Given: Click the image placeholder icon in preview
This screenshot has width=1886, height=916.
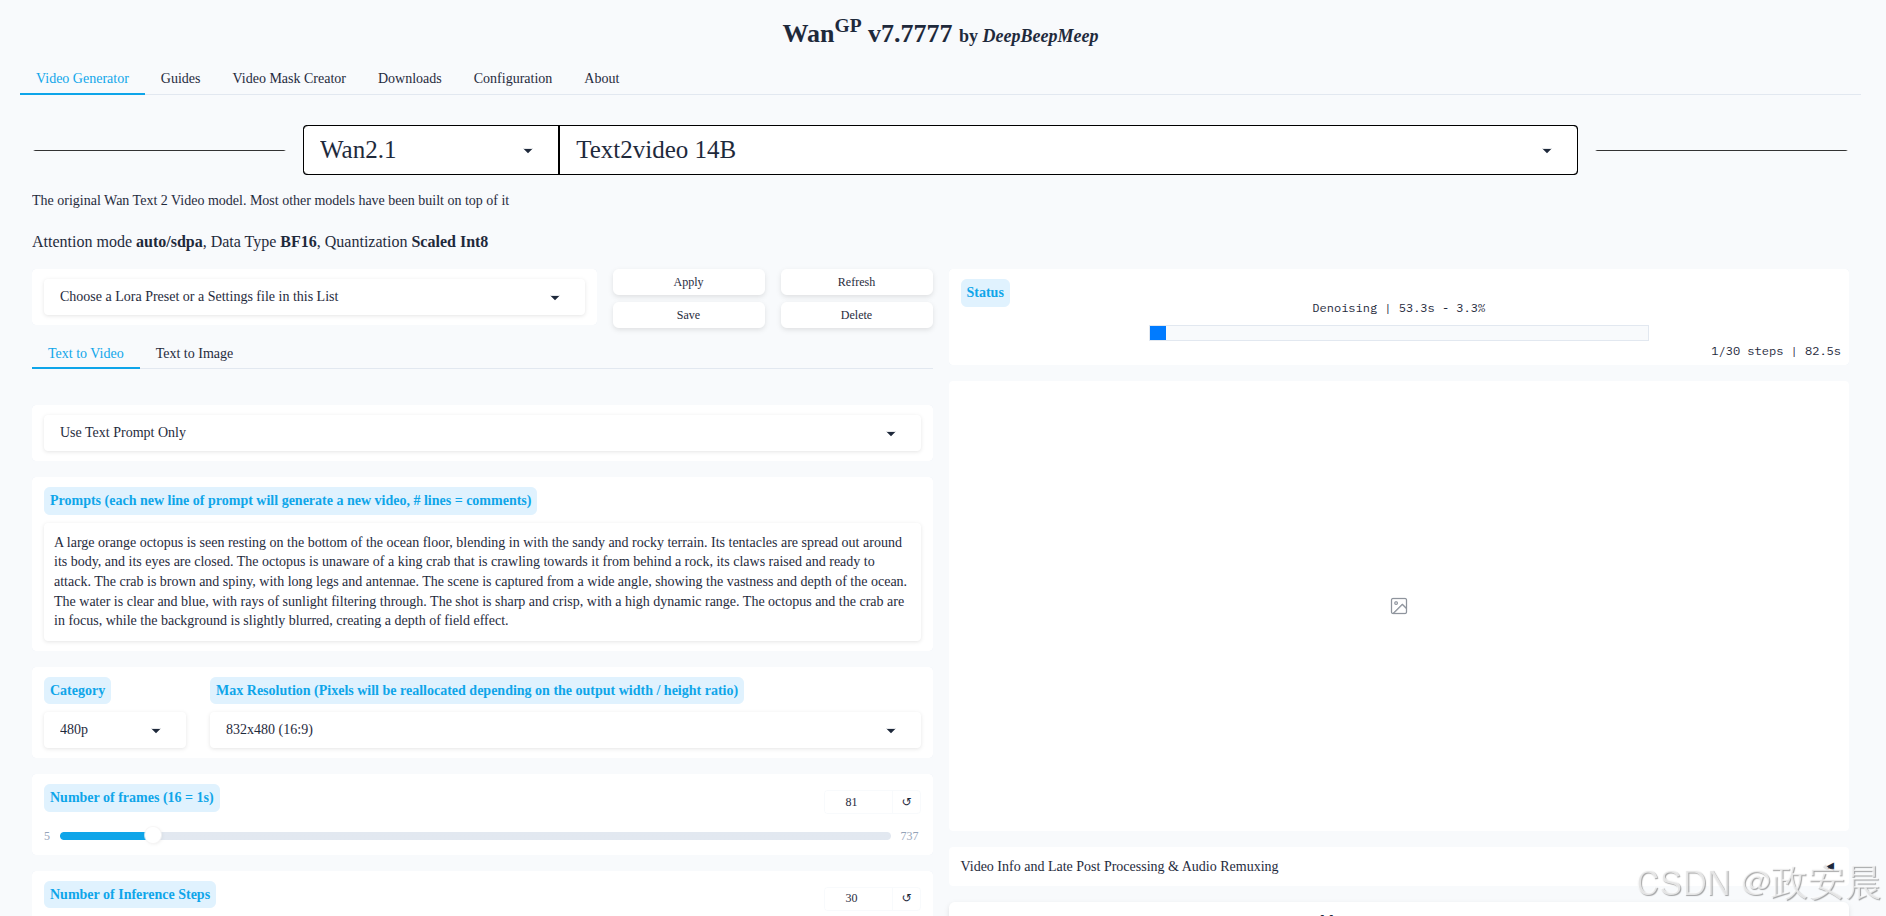Looking at the screenshot, I should pyautogui.click(x=1398, y=606).
